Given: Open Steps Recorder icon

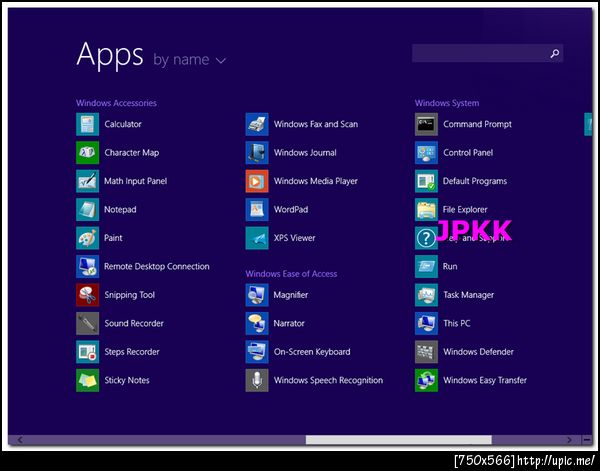Looking at the screenshot, I should (87, 352).
